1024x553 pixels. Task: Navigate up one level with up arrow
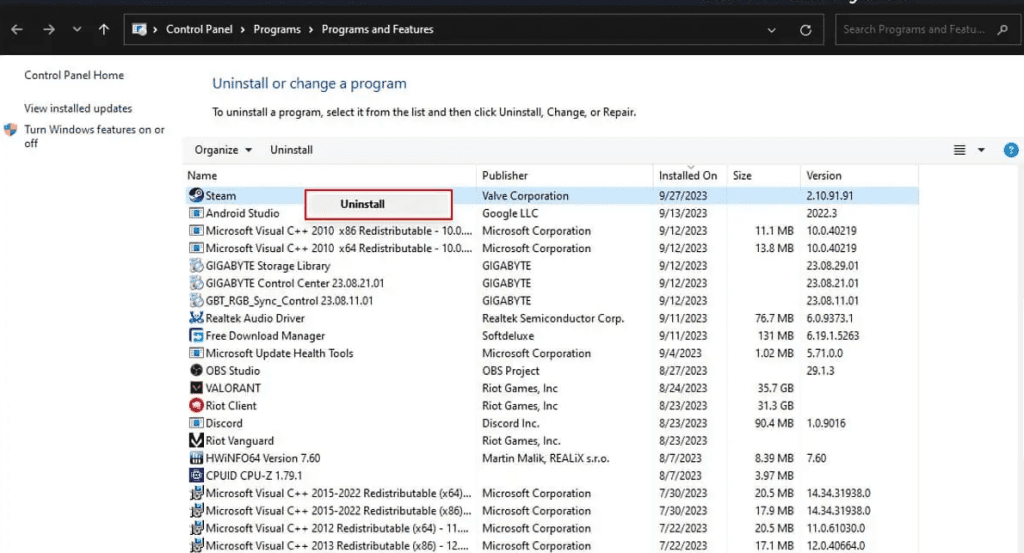point(104,30)
